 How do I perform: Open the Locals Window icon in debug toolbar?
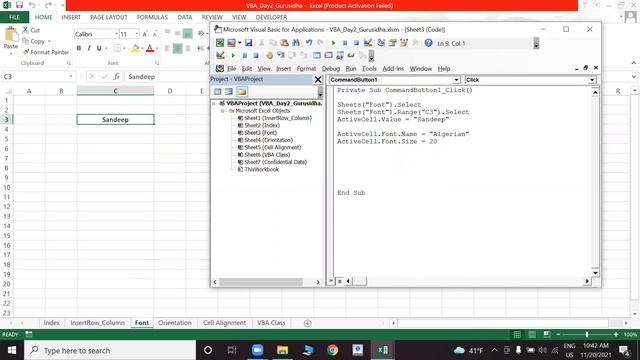(x=317, y=56)
